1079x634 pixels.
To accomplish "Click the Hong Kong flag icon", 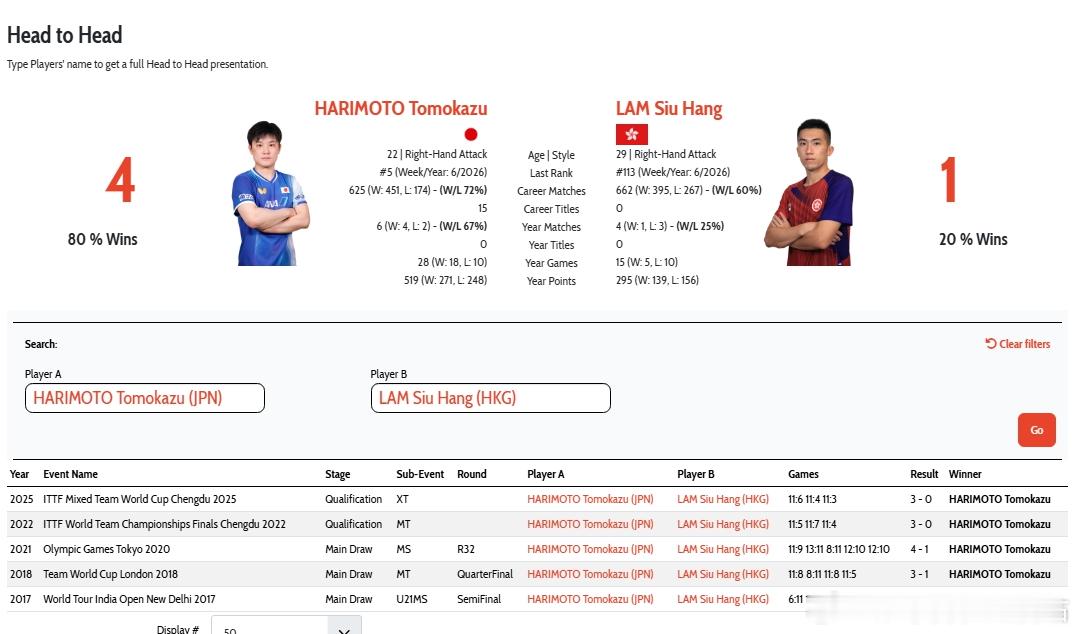I will click(x=632, y=134).
